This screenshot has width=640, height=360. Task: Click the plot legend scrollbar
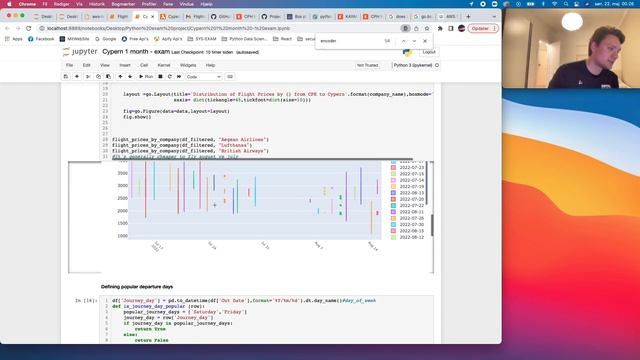pyautogui.click(x=427, y=183)
